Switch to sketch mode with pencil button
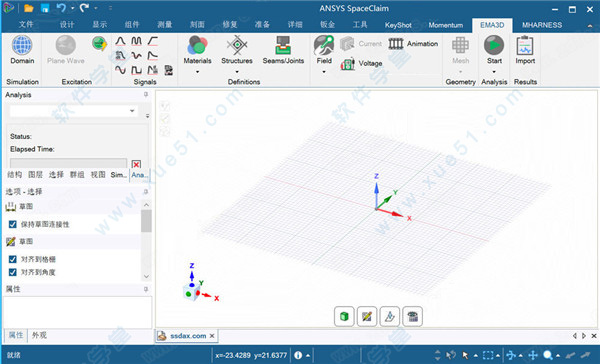This screenshot has height=364, width=600. (x=367, y=317)
